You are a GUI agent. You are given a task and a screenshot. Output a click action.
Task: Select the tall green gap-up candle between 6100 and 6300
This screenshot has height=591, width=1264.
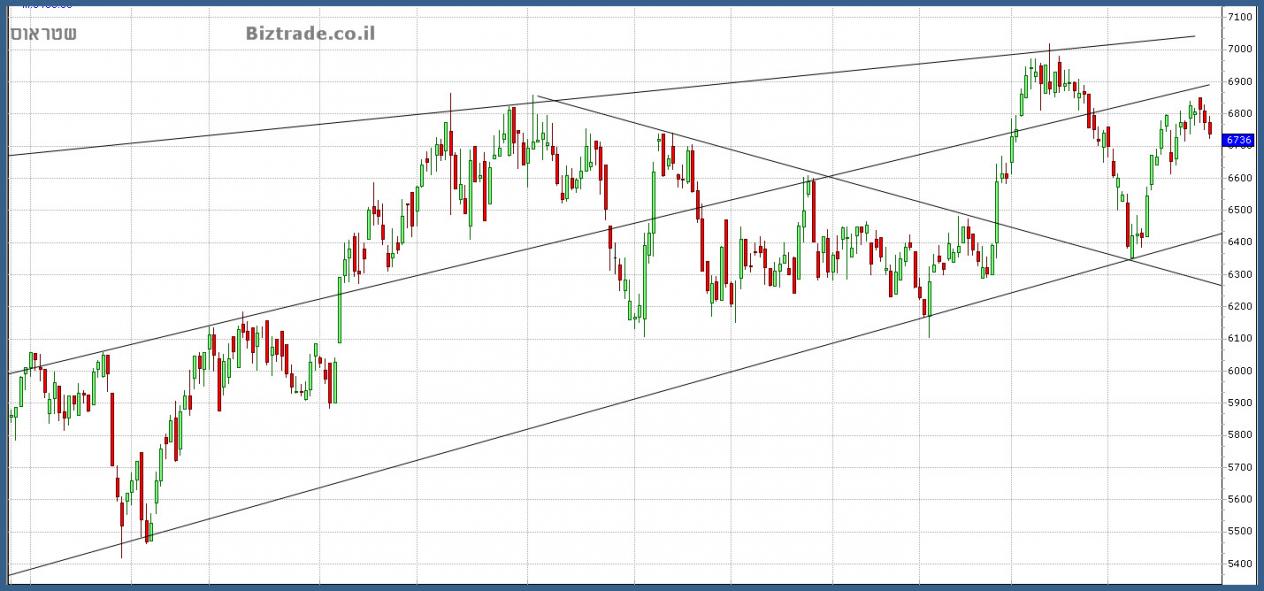click(339, 310)
